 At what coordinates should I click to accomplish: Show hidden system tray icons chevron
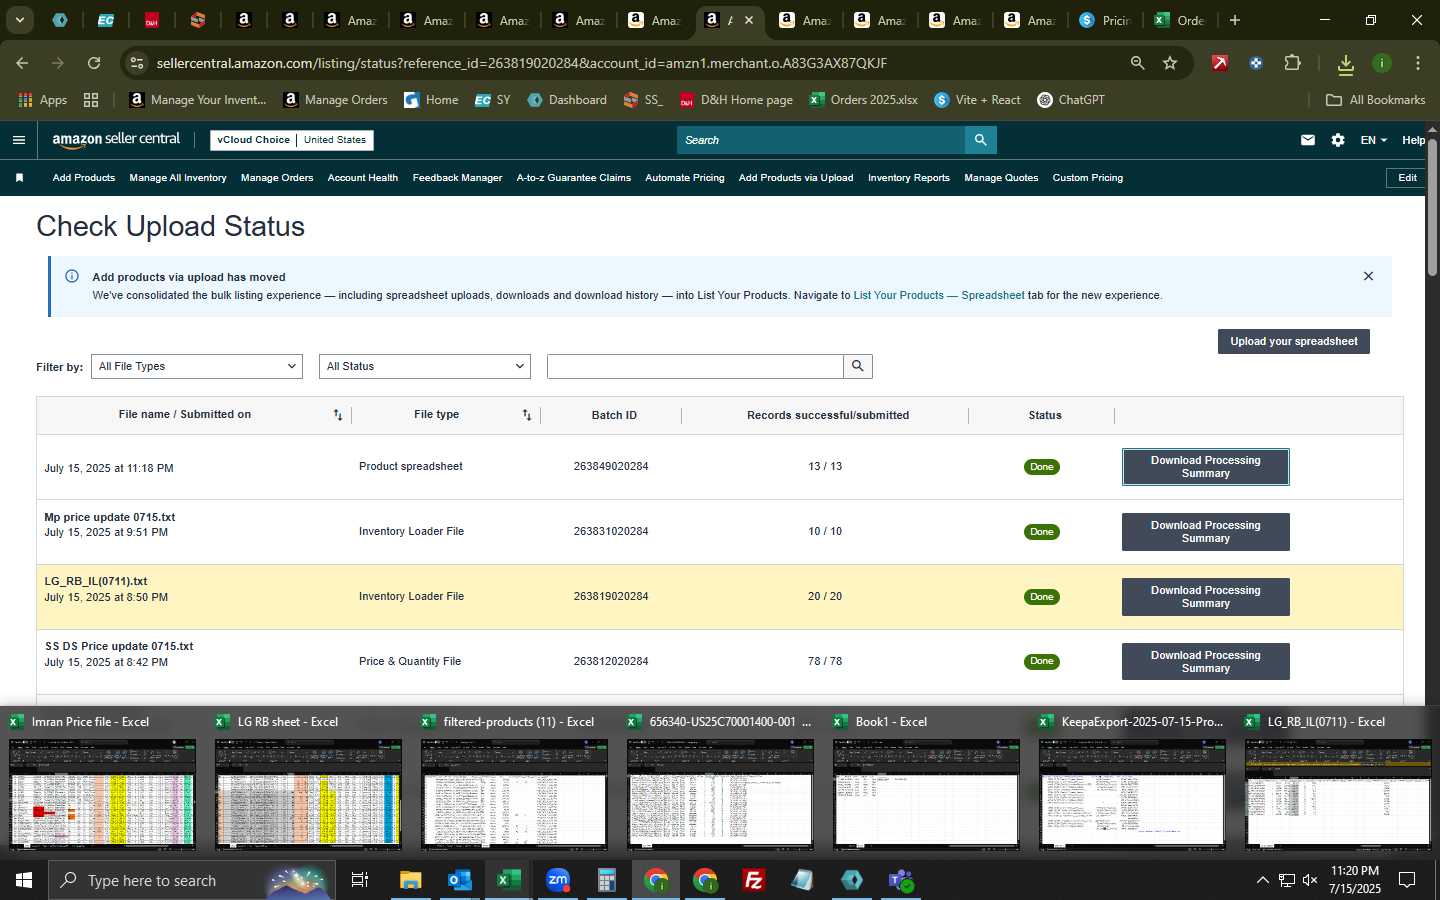[1262, 880]
